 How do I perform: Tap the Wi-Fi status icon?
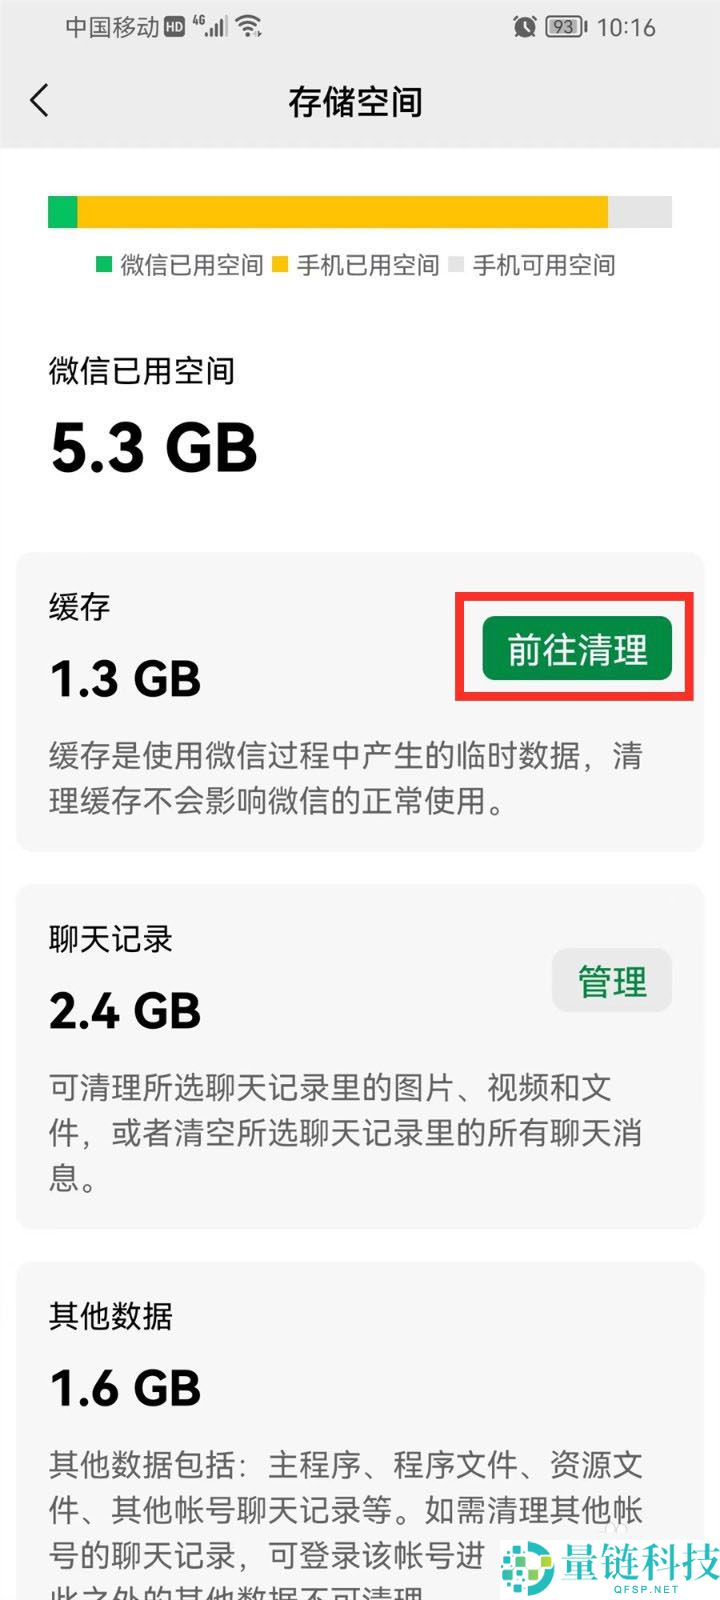pos(249,27)
